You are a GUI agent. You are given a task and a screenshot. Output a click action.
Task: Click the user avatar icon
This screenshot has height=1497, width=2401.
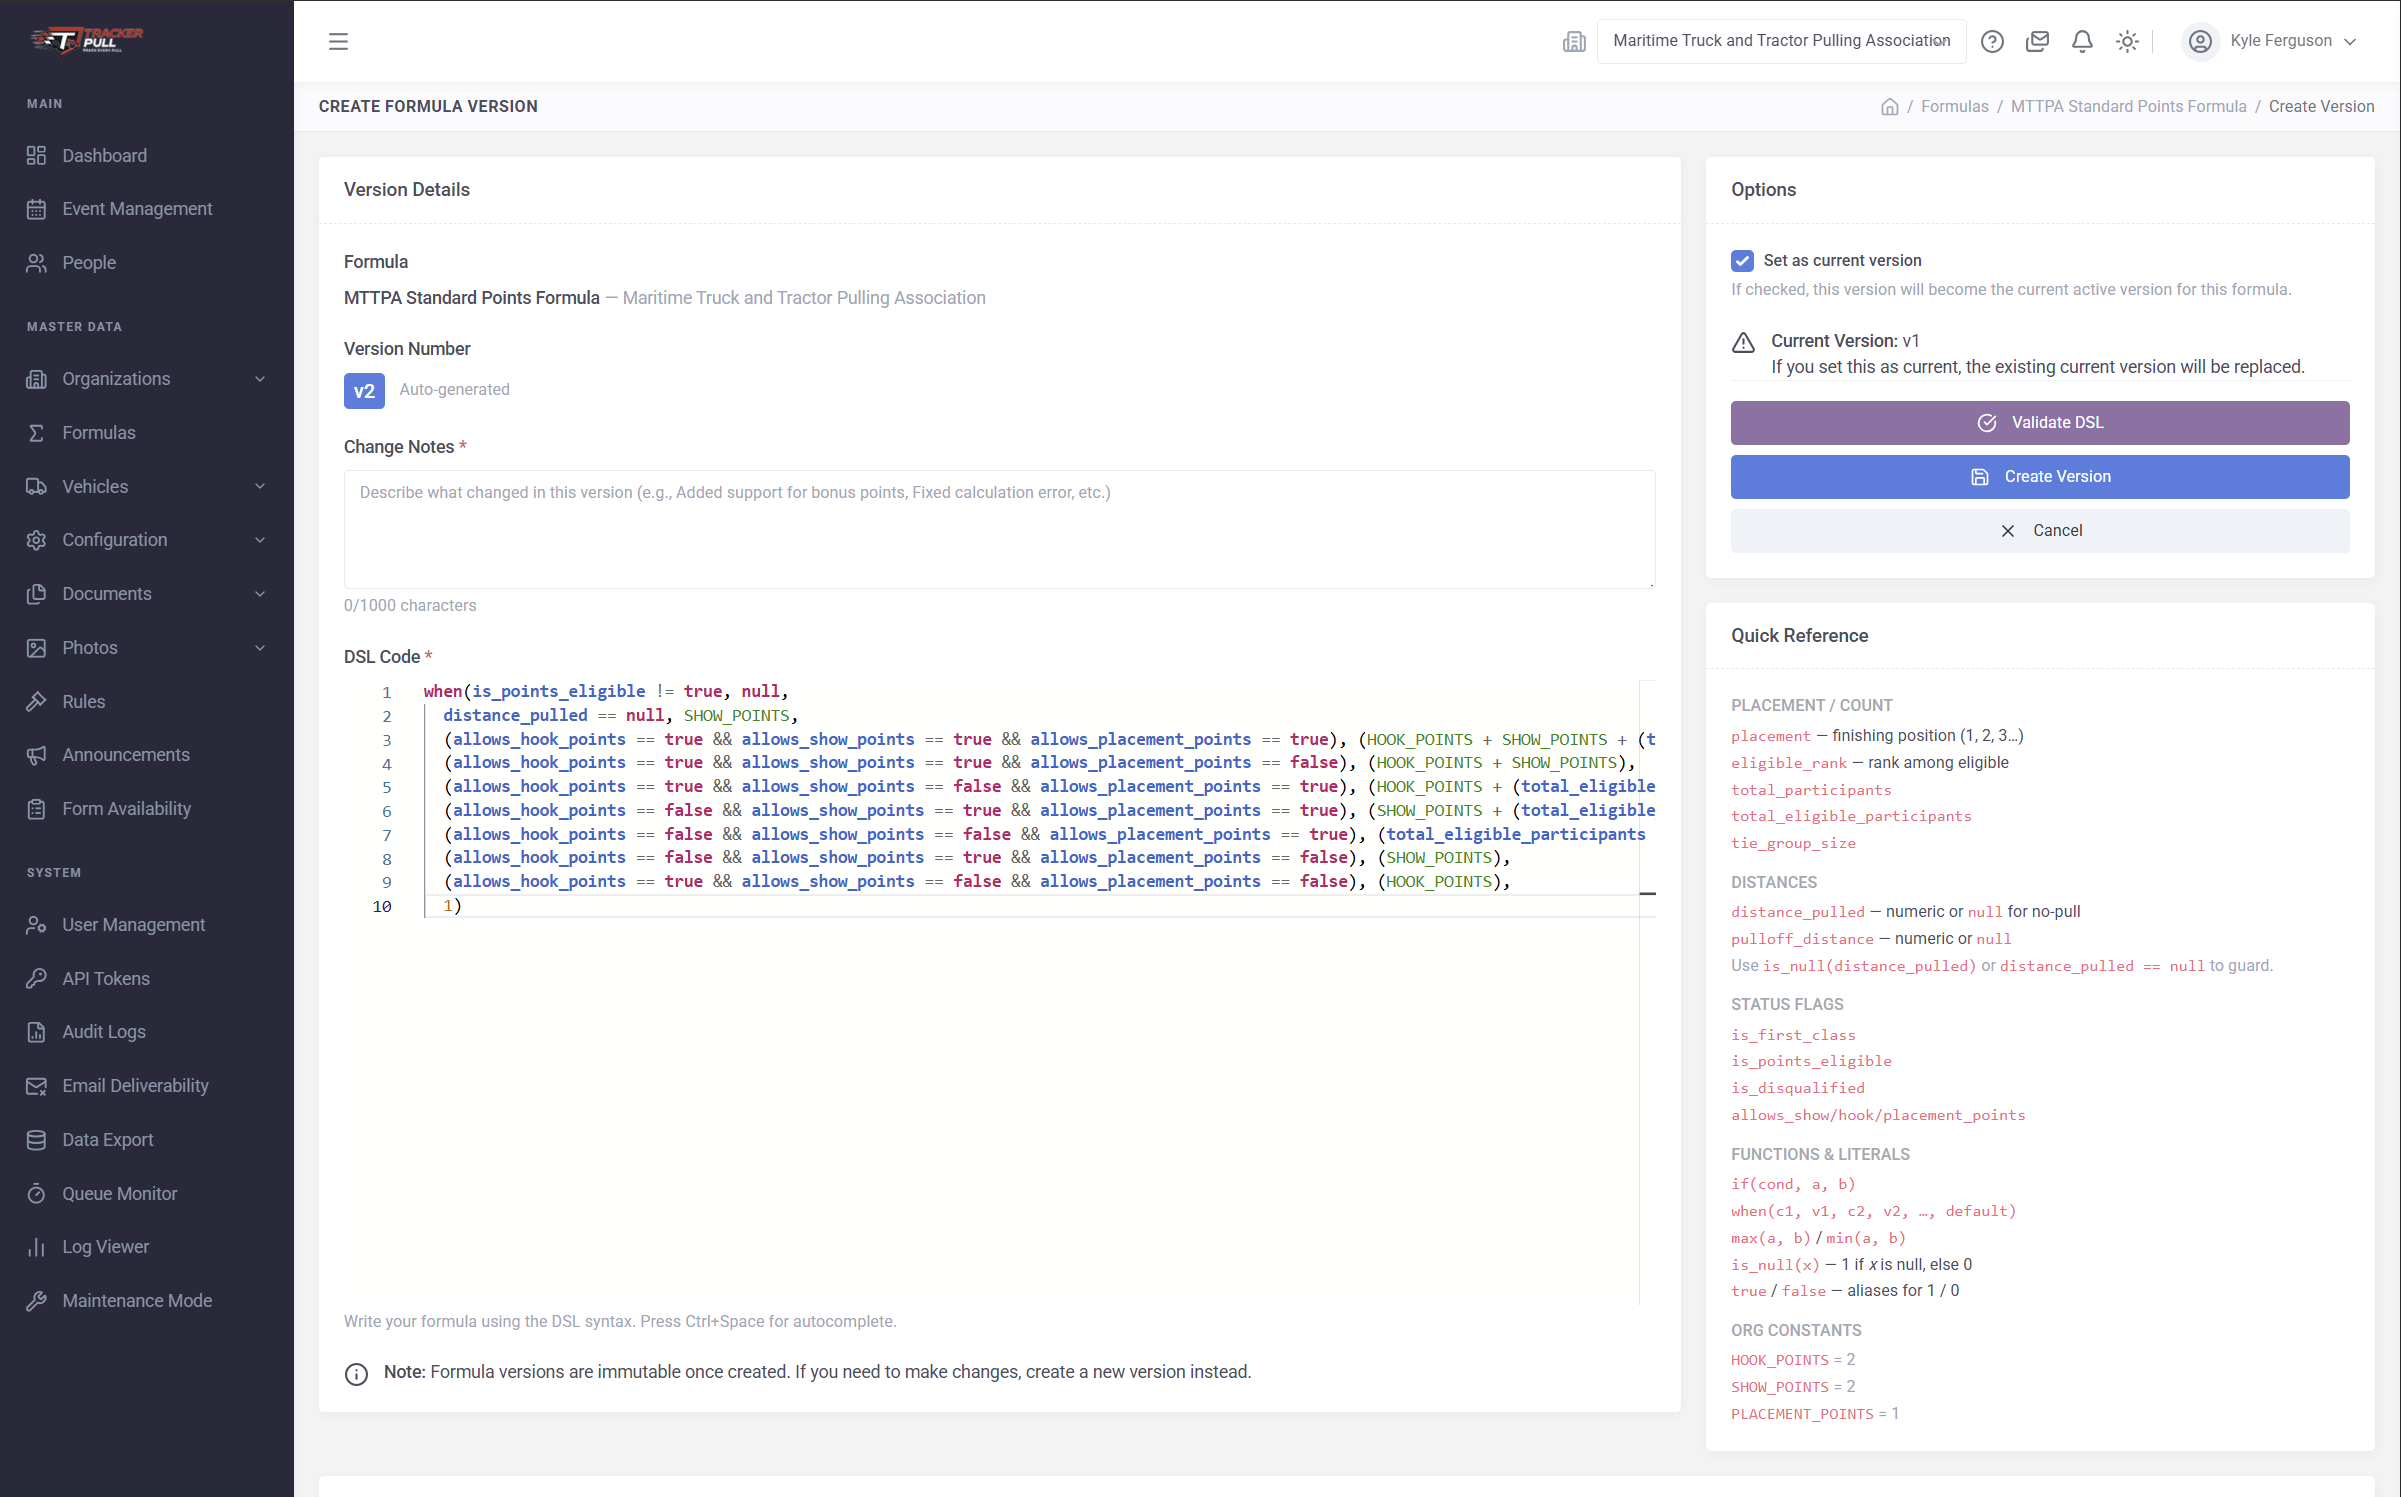(2200, 41)
